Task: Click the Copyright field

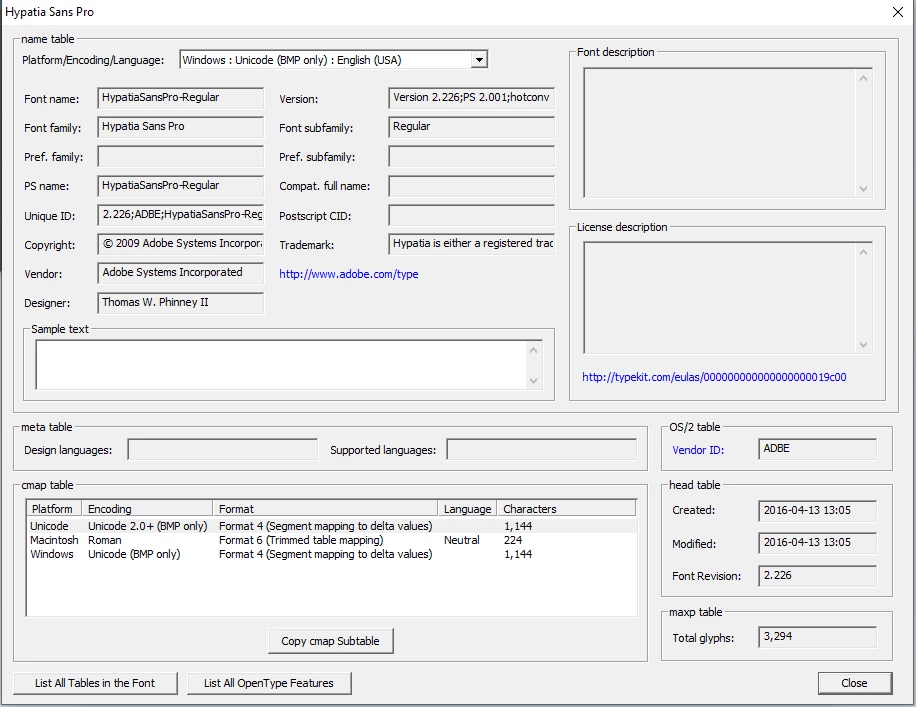Action: point(181,244)
